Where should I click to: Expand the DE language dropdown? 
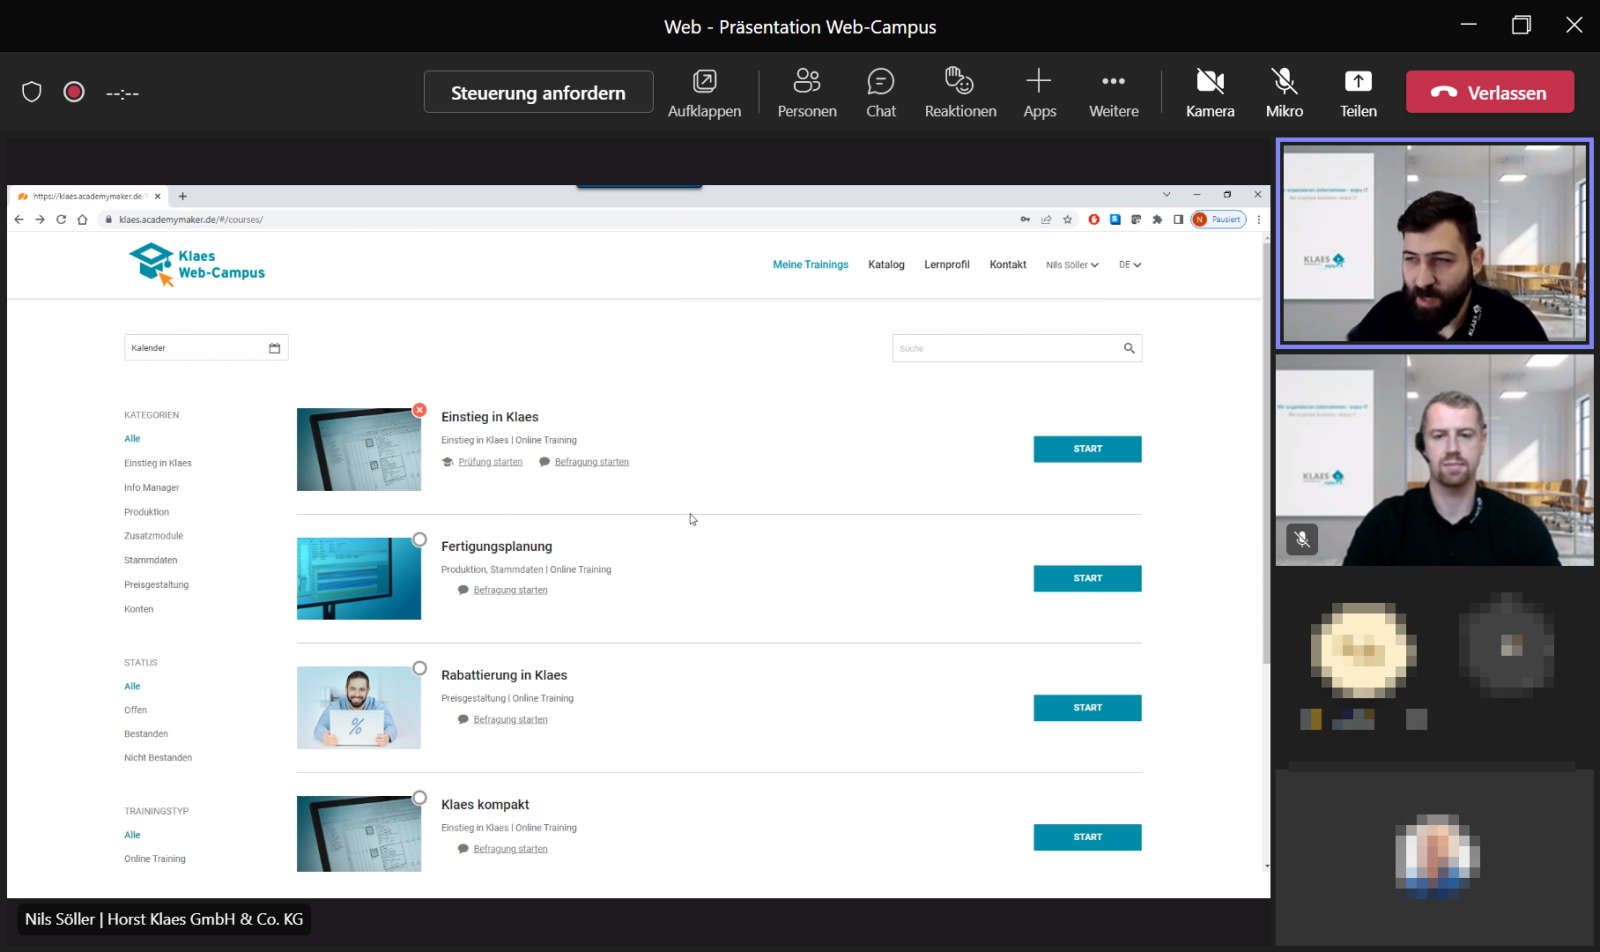point(1130,265)
